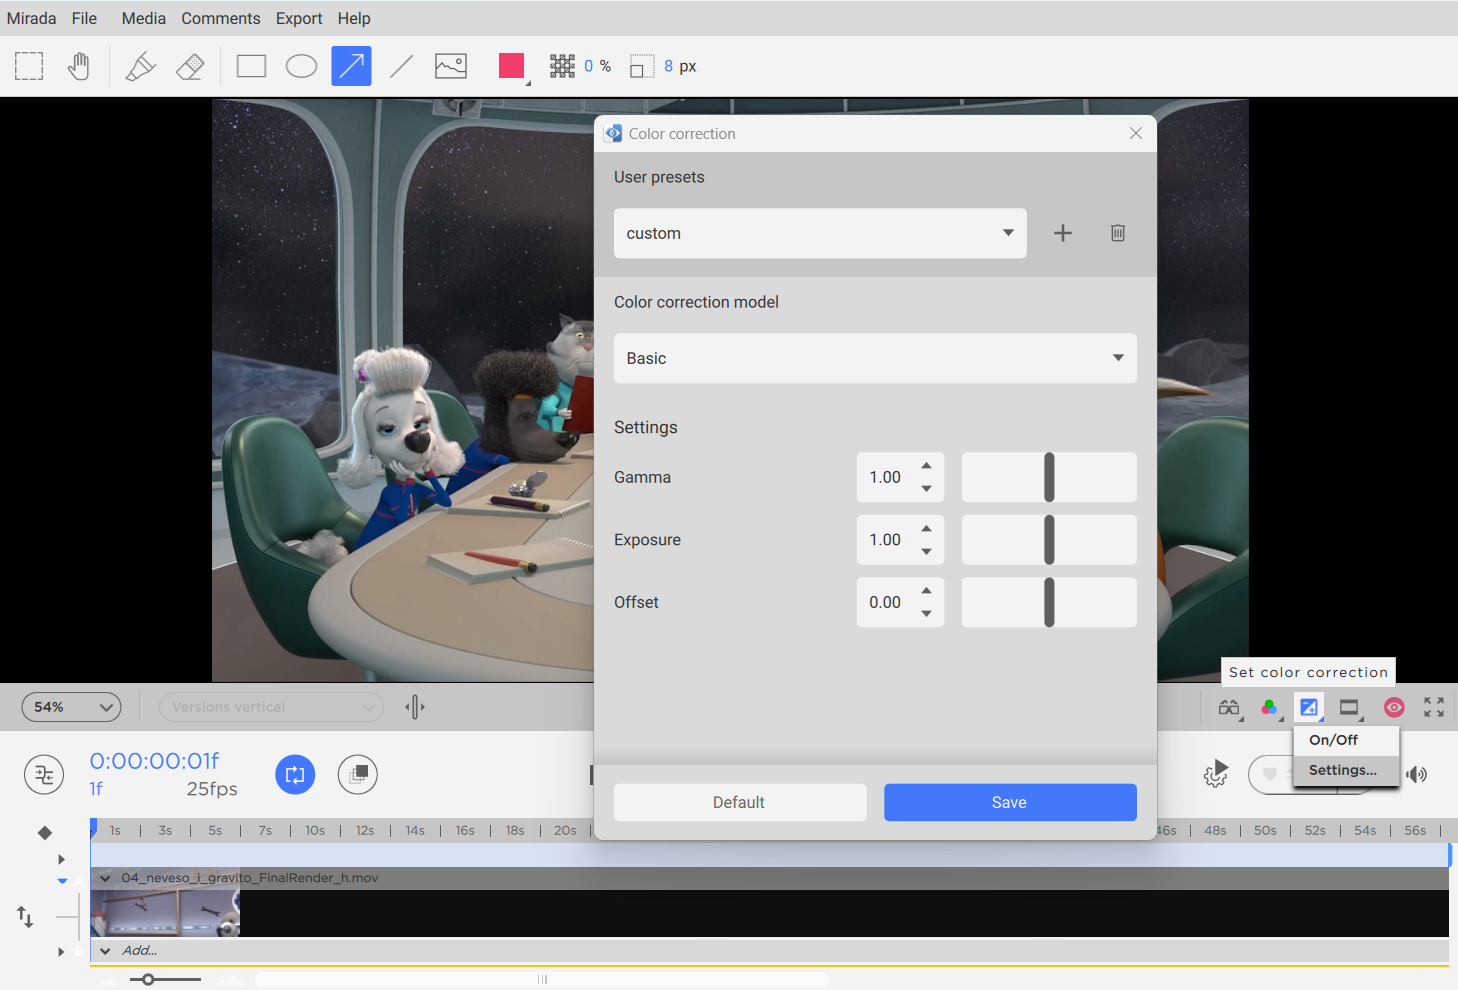The height and width of the screenshot is (990, 1458).
Task: Open the frame mask display options
Action: (1350, 708)
